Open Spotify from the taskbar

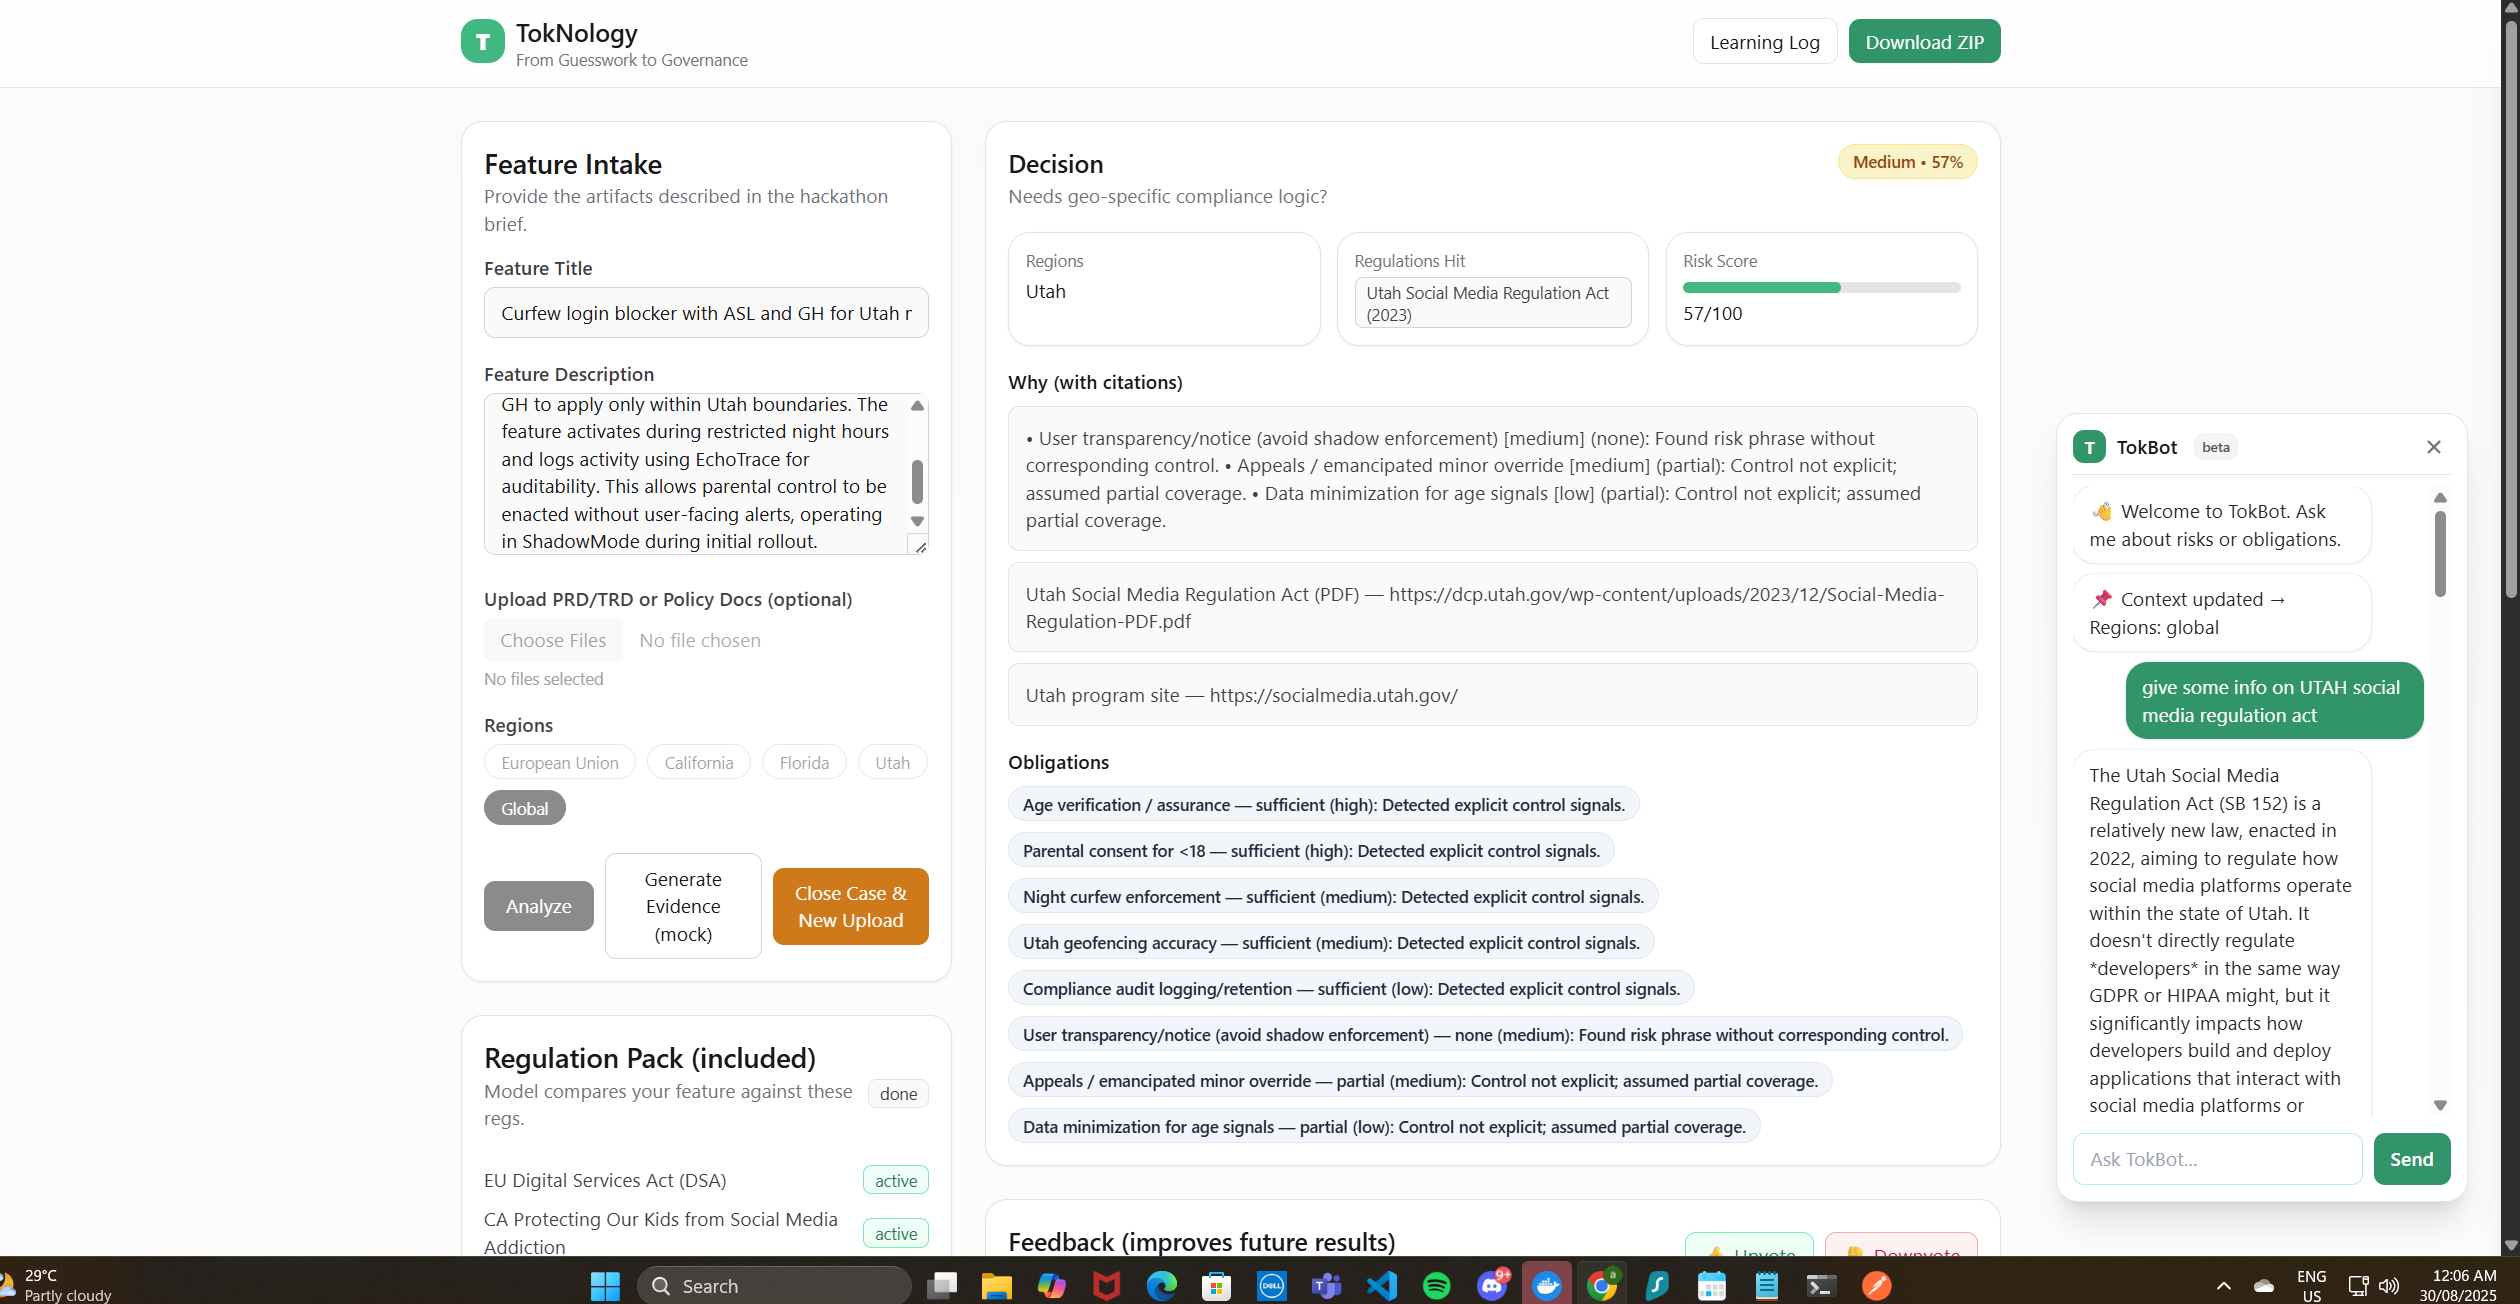1436,1285
